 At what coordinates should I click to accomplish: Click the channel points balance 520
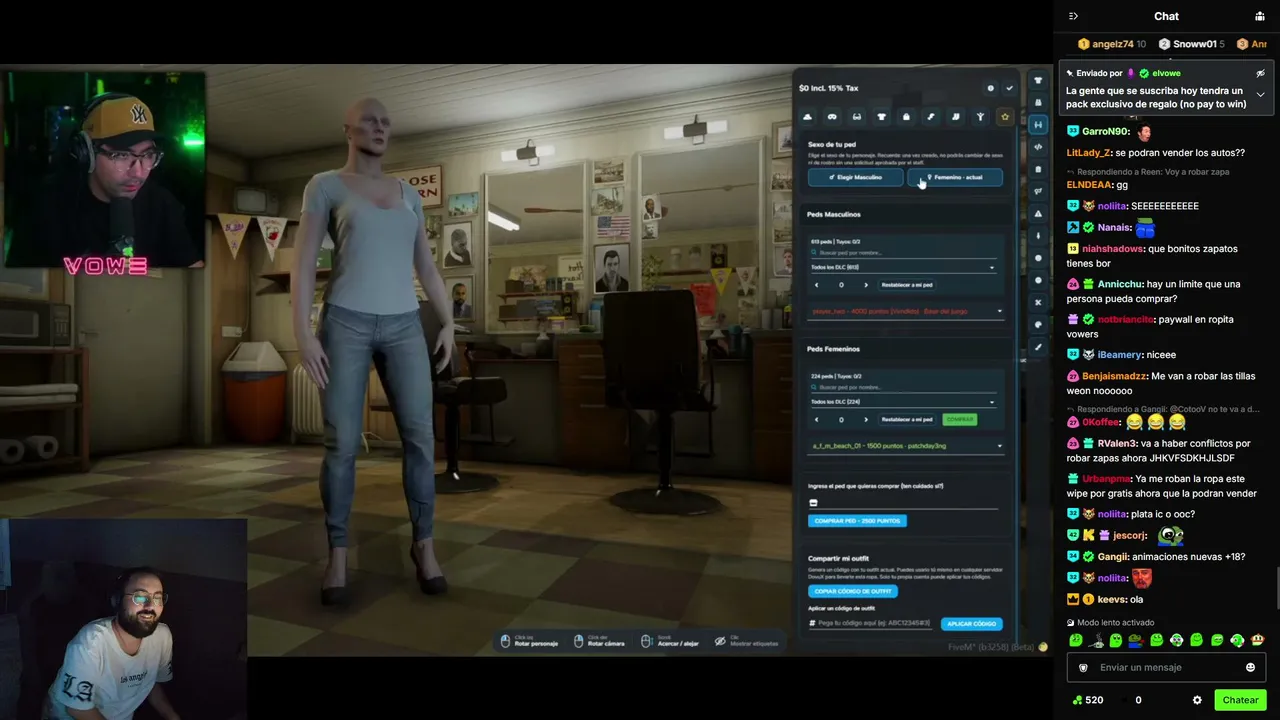(1087, 700)
